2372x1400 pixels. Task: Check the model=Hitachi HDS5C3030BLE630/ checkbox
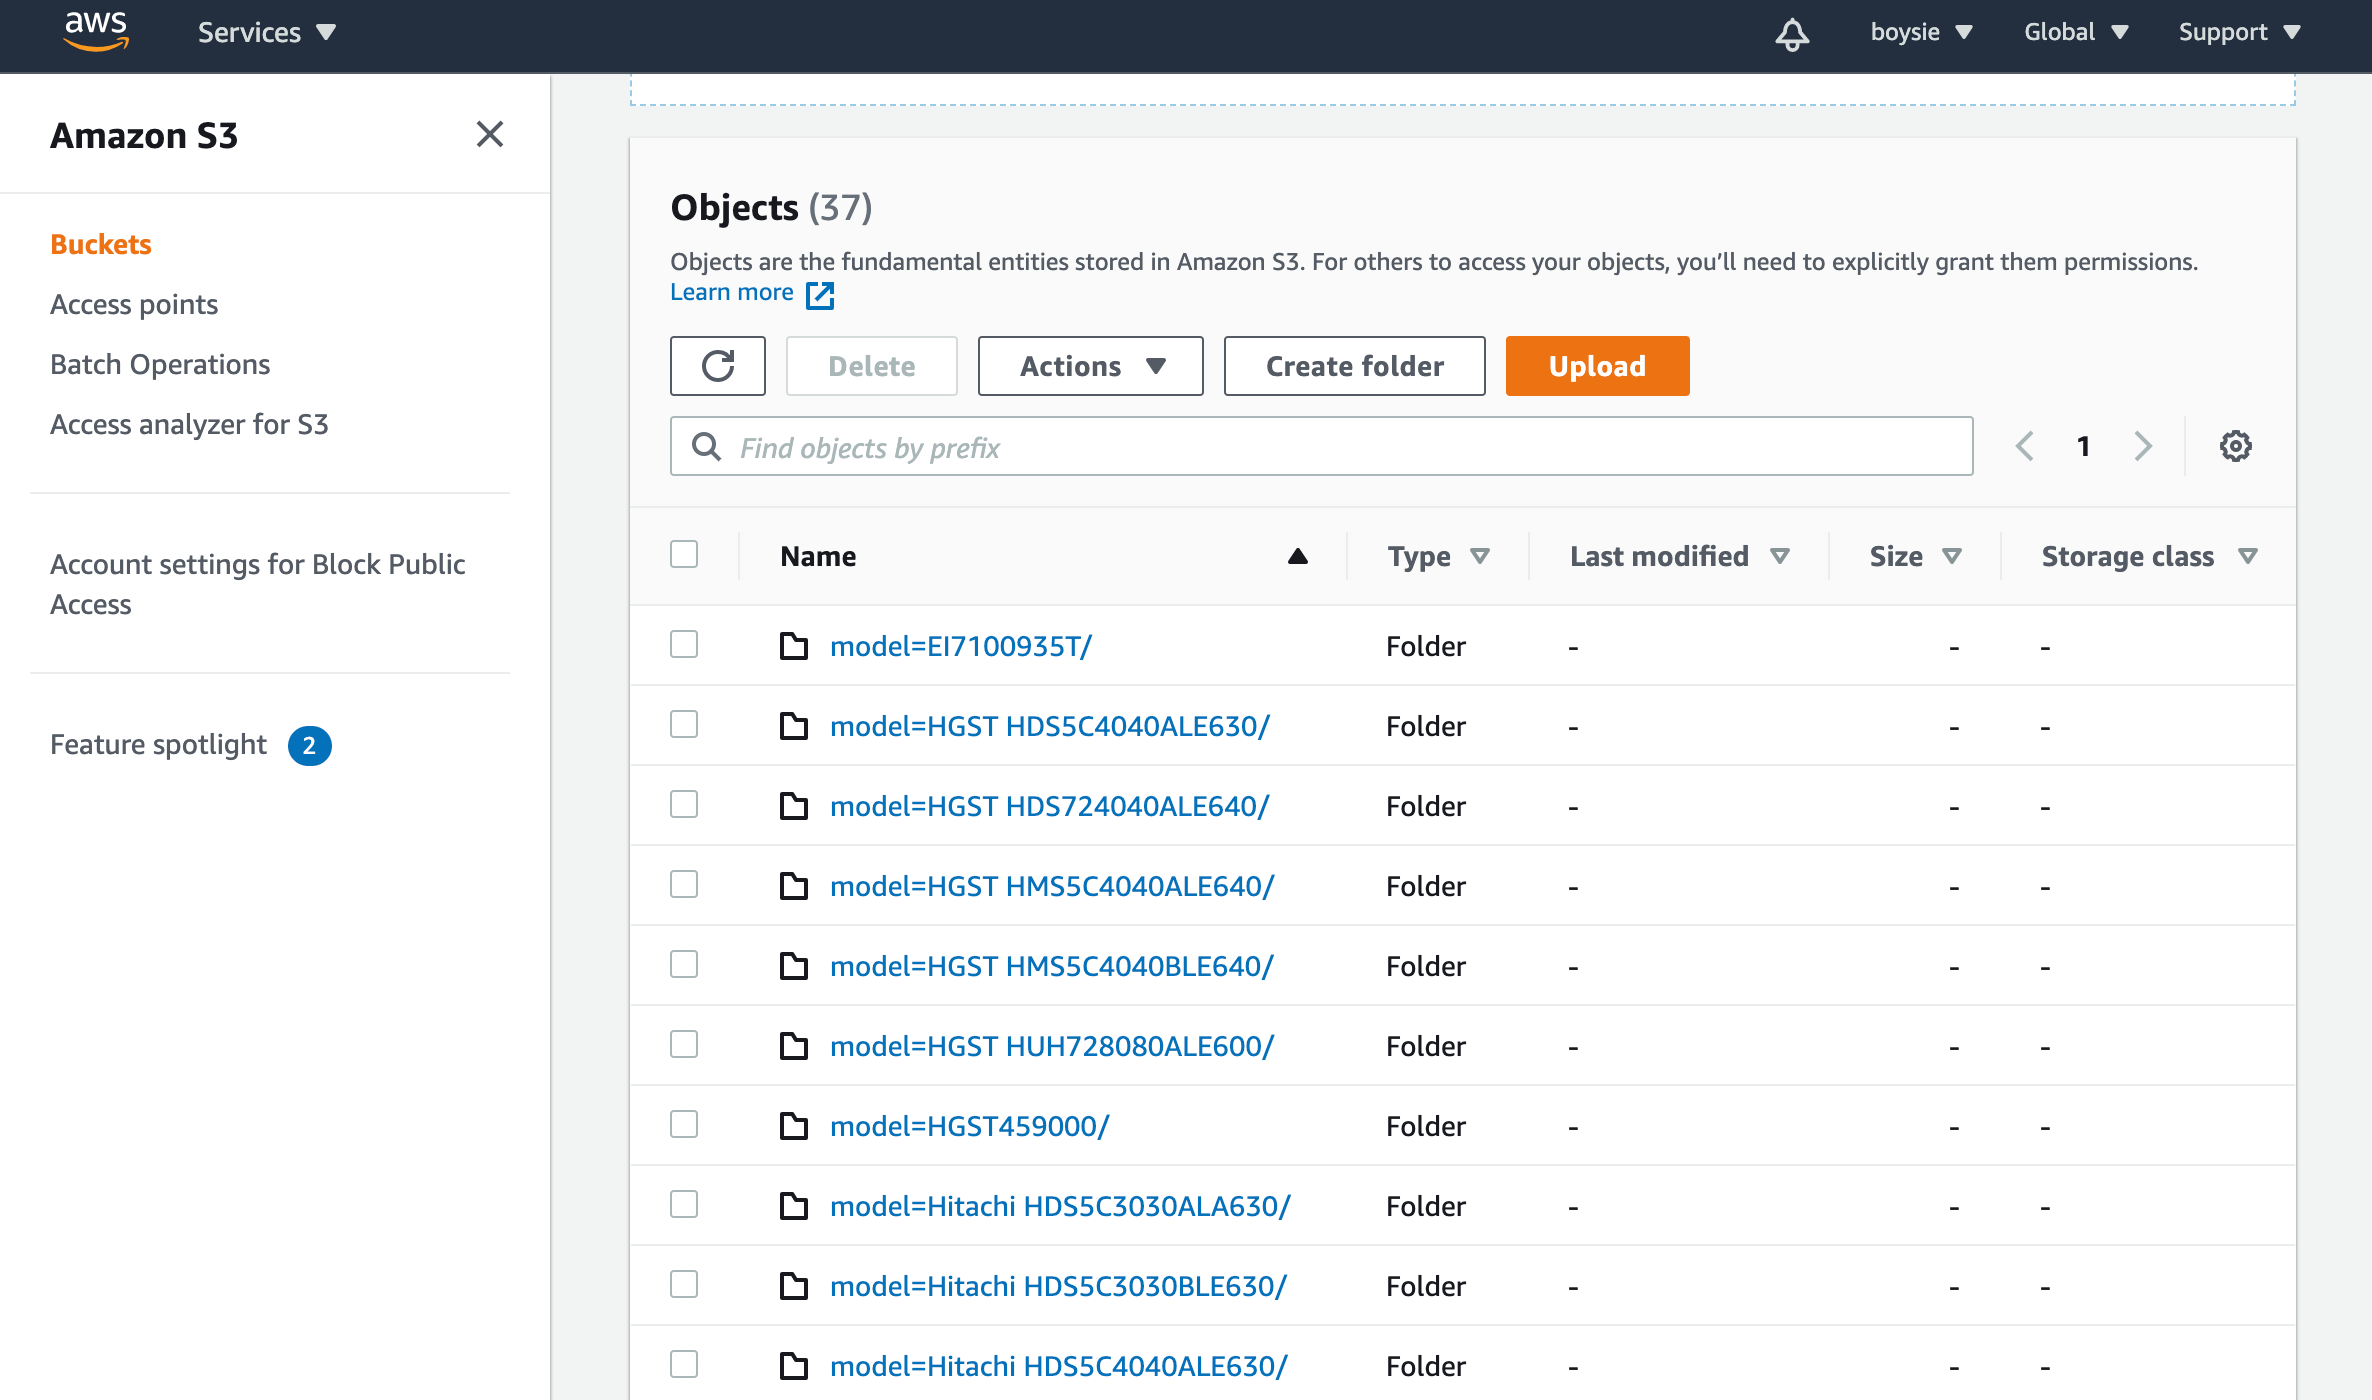[684, 1284]
